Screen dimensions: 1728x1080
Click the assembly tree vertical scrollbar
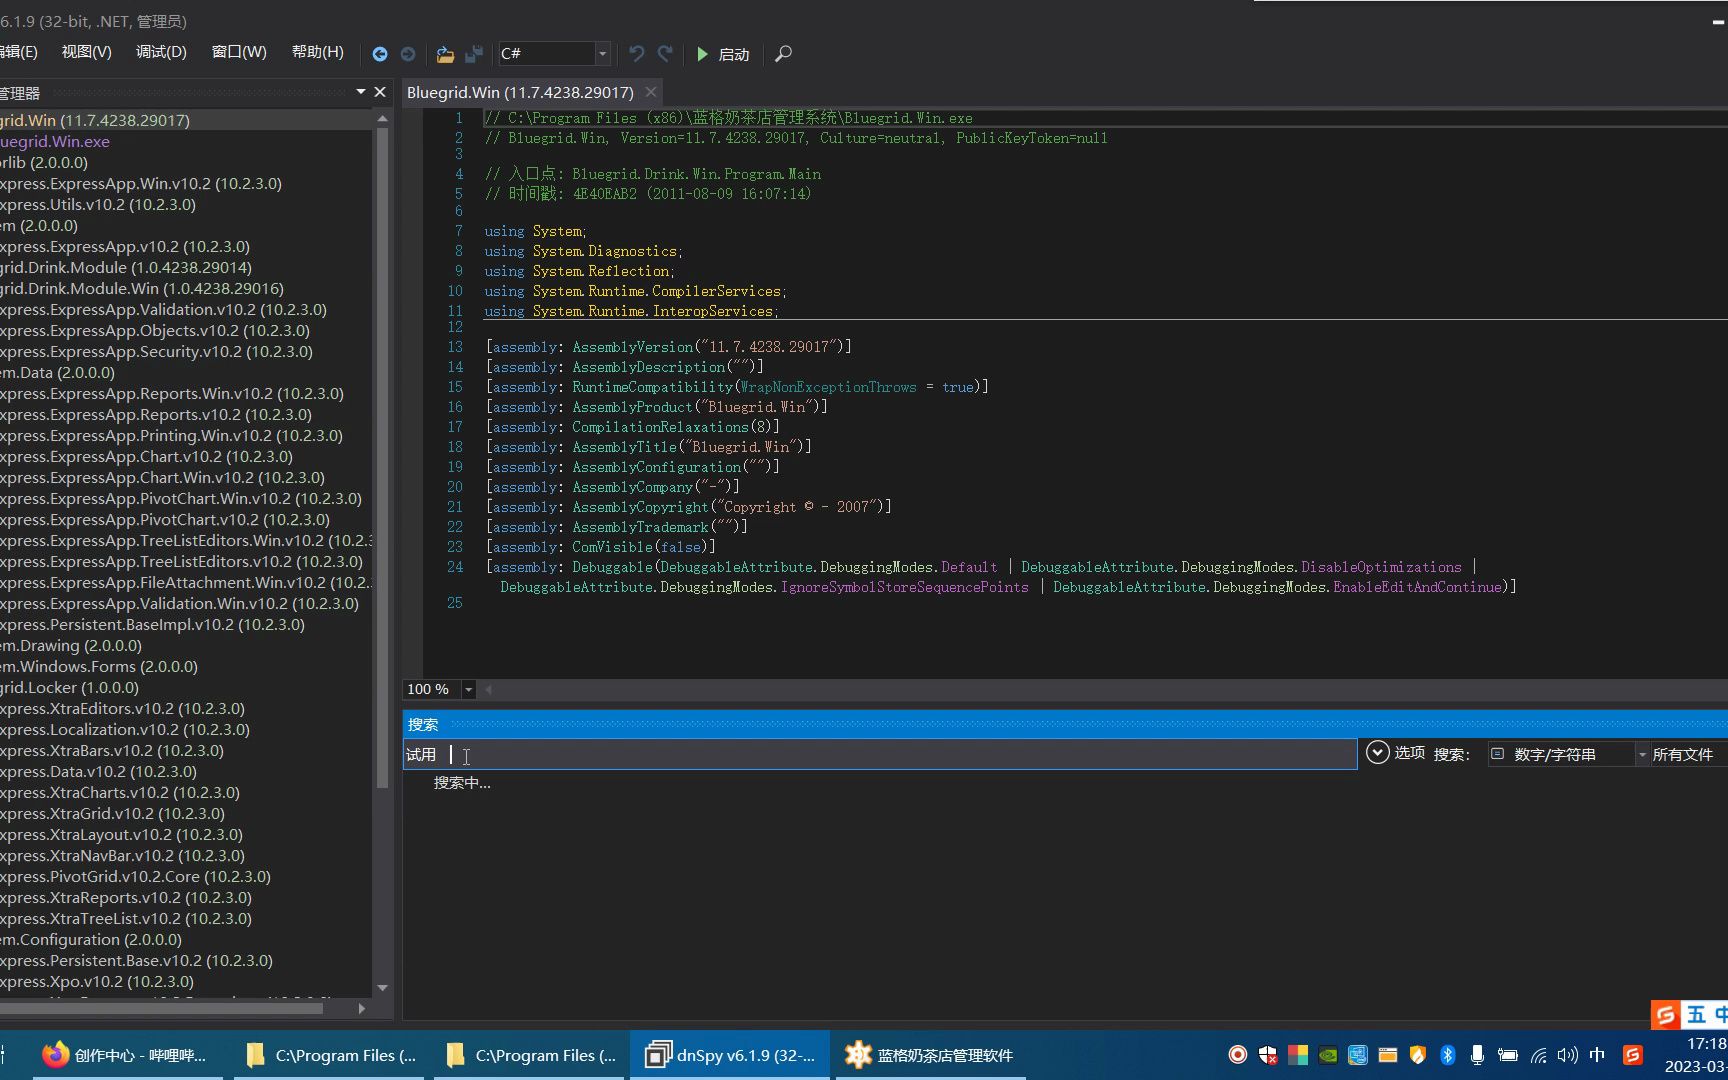pyautogui.click(x=382, y=457)
